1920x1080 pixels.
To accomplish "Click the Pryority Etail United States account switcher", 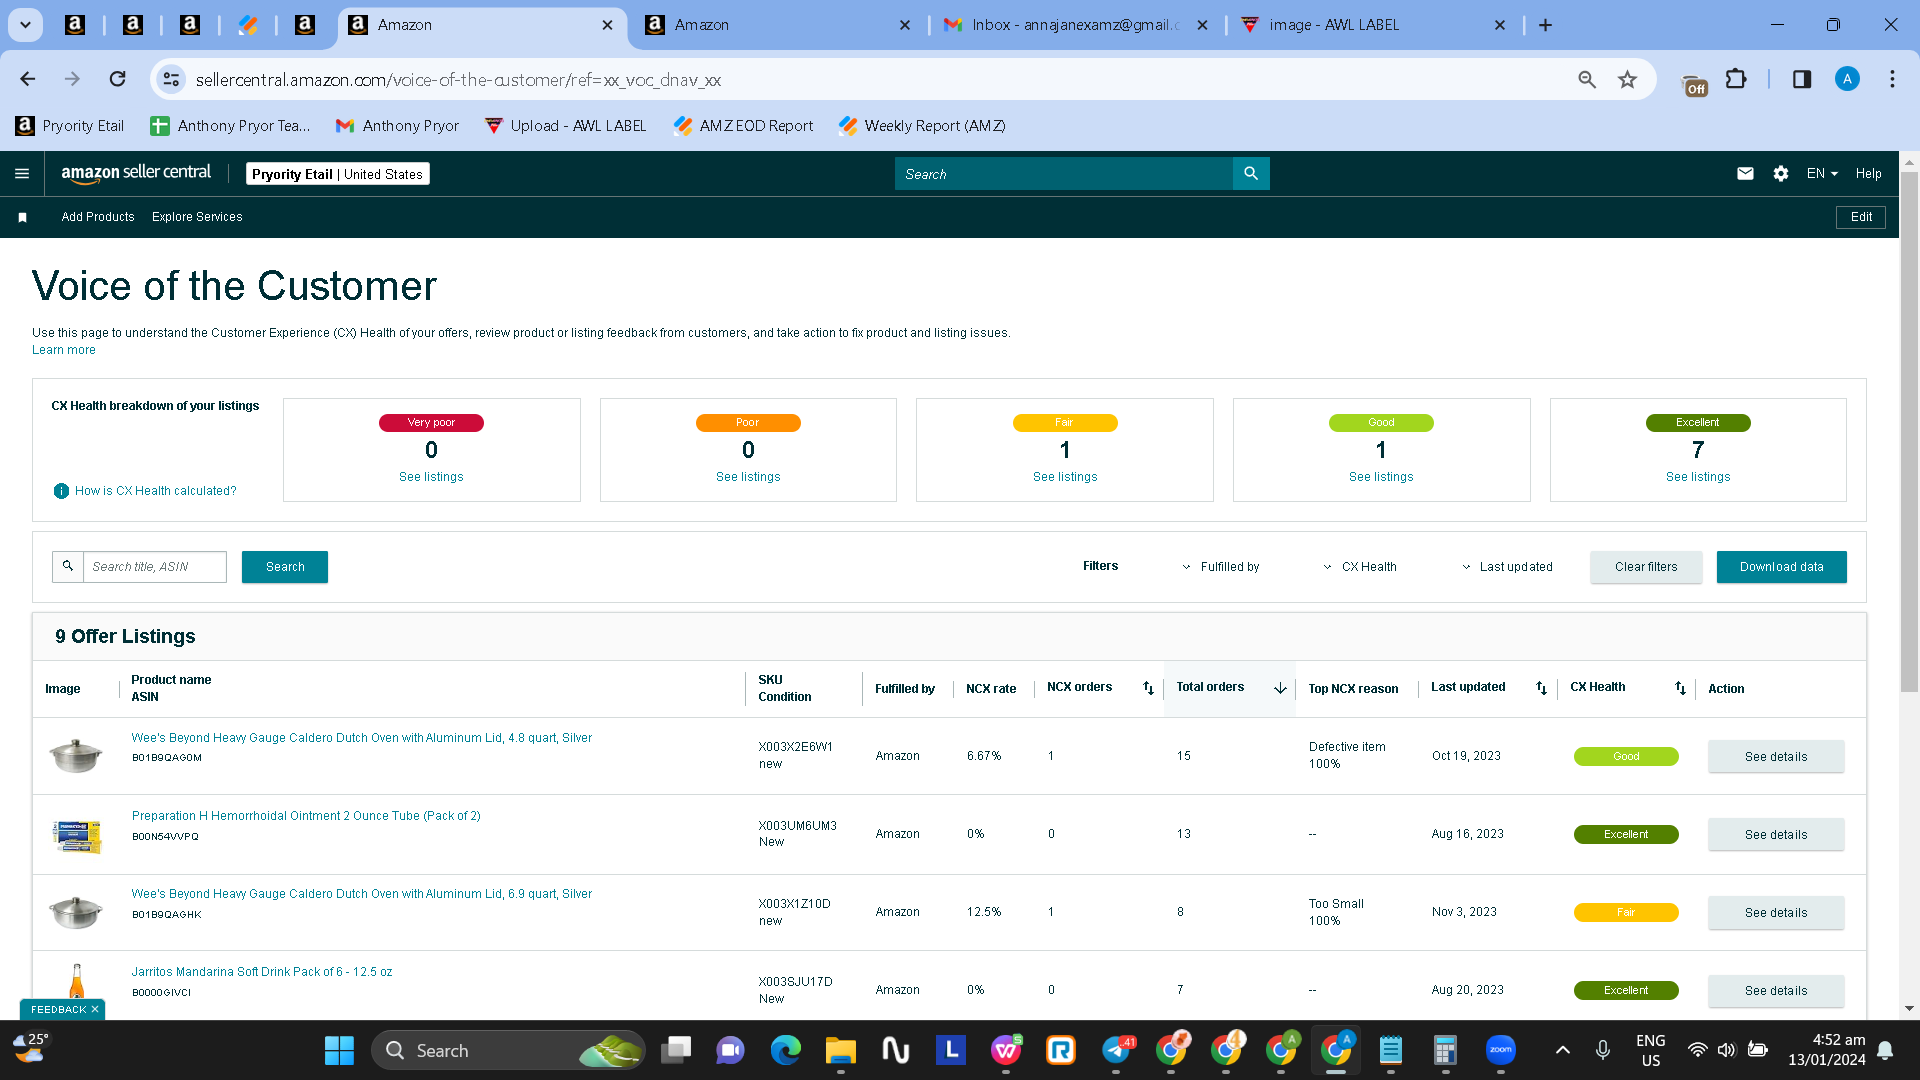I will pyautogui.click(x=338, y=174).
